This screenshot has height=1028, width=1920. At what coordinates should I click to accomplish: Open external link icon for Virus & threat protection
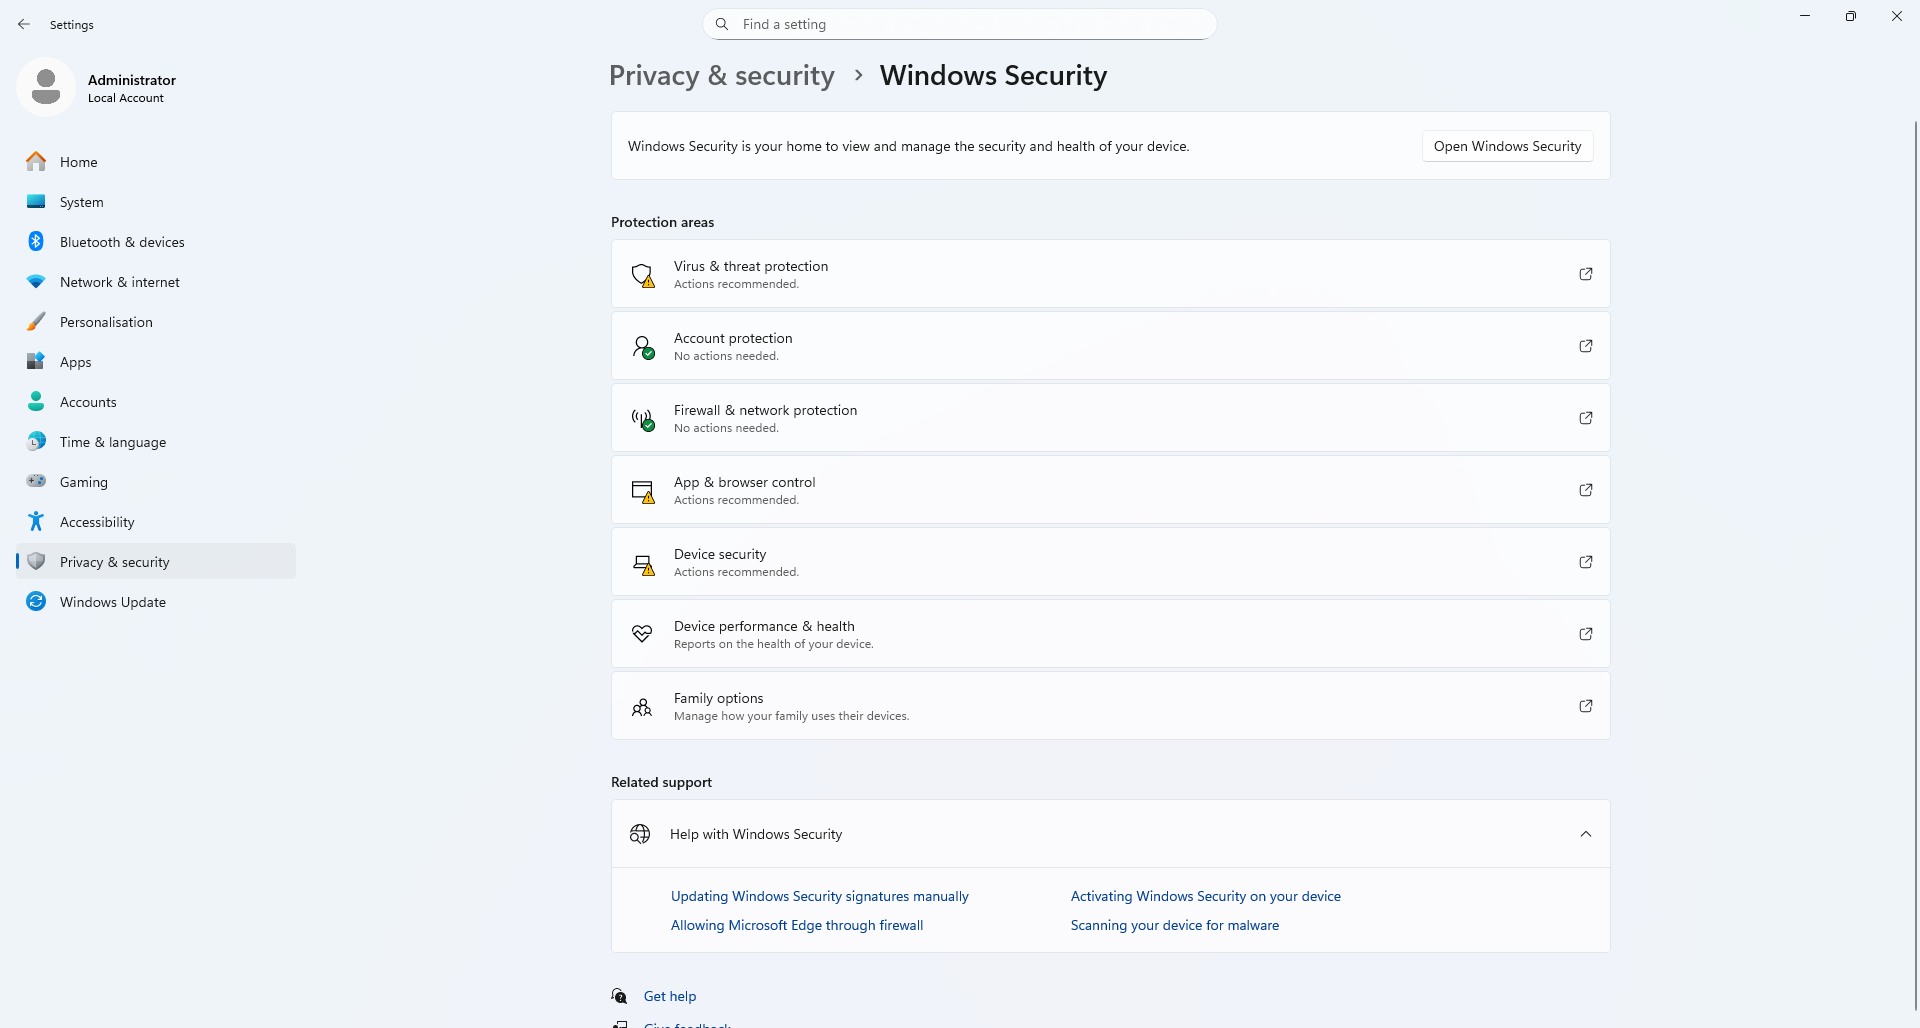(1585, 274)
